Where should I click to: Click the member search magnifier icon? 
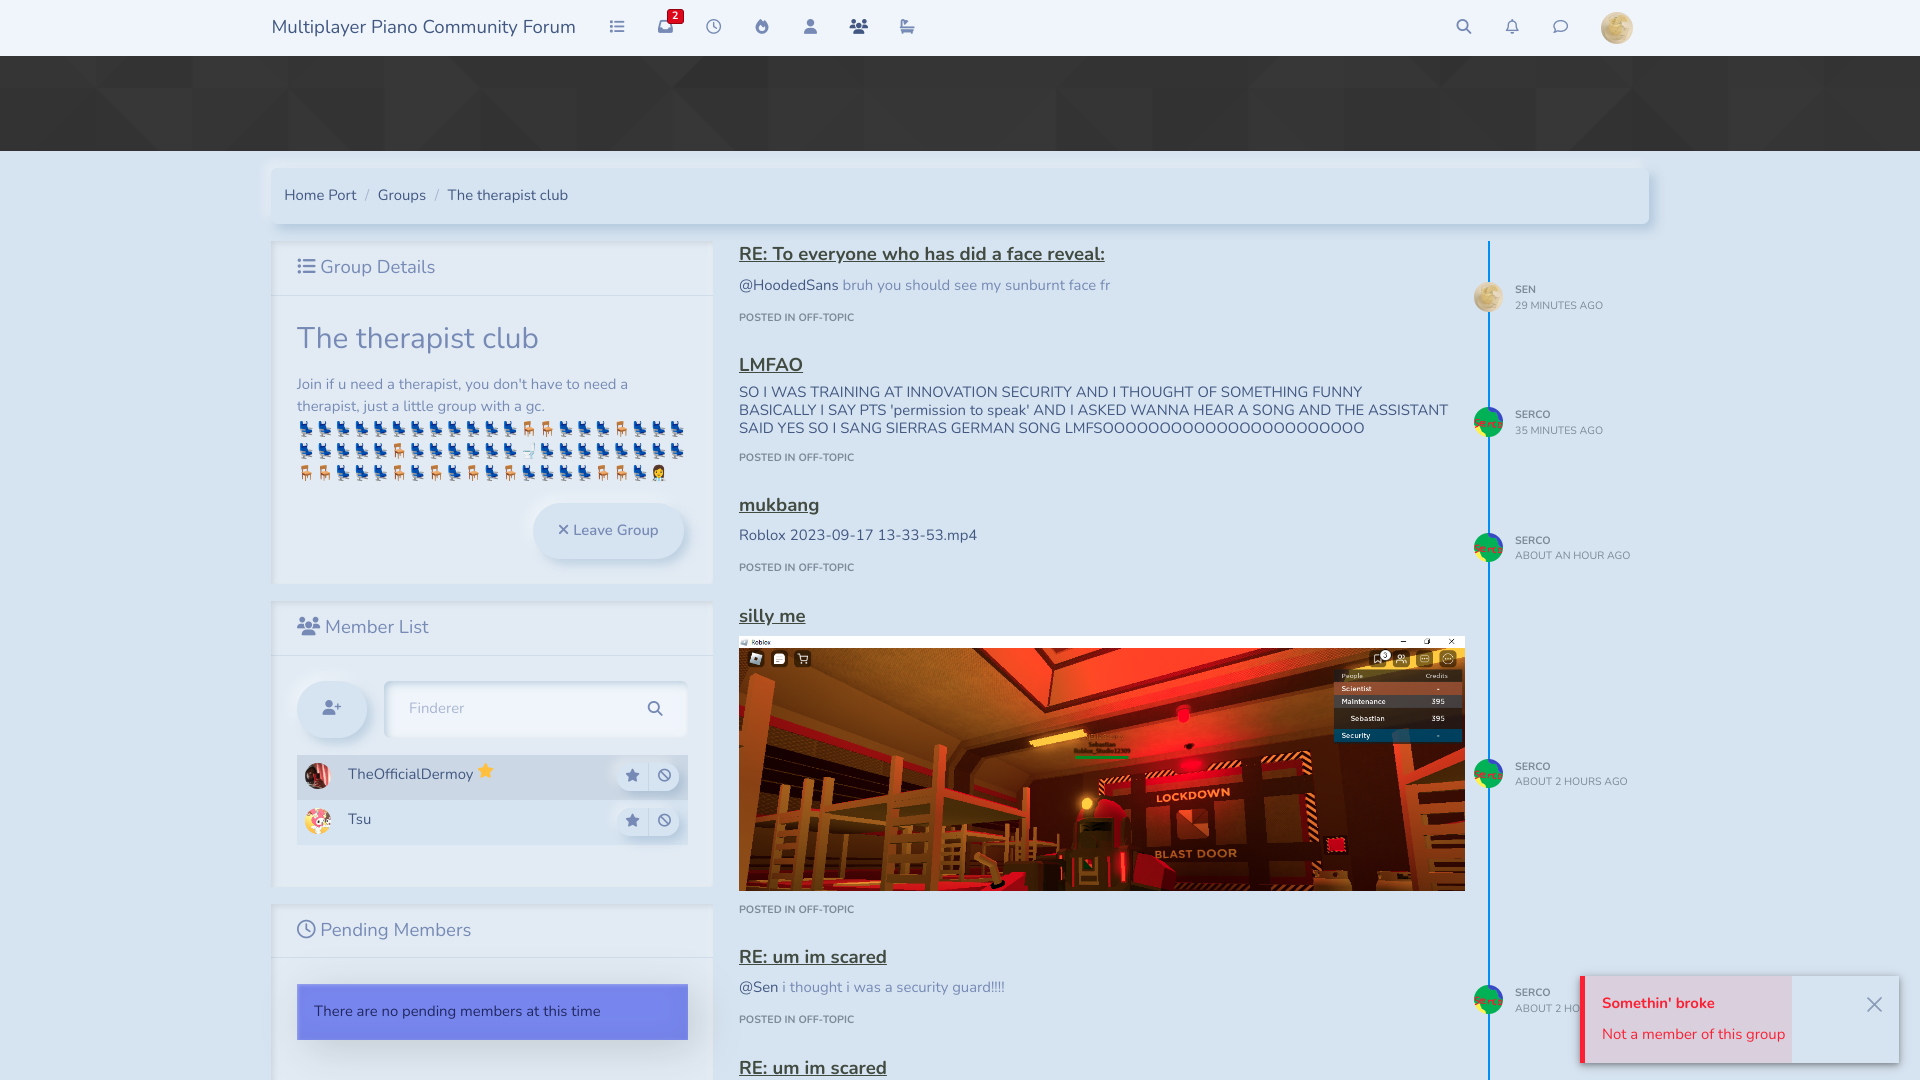tap(655, 709)
